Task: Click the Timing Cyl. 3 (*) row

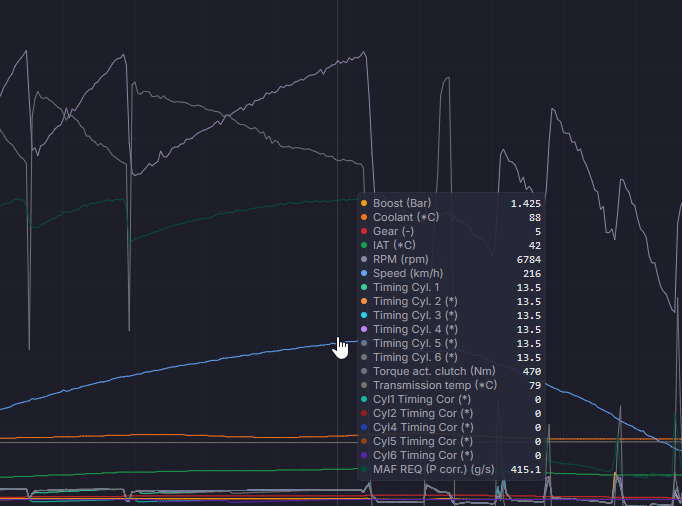Action: 451,315
